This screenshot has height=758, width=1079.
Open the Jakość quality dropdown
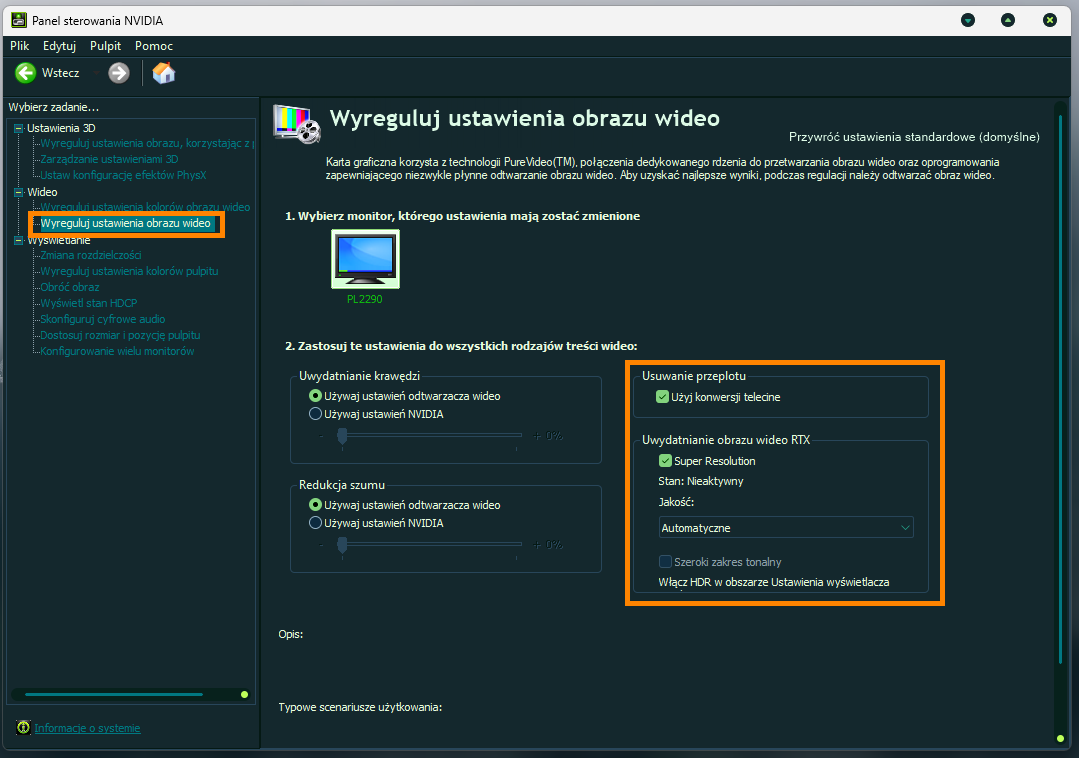click(x=786, y=528)
